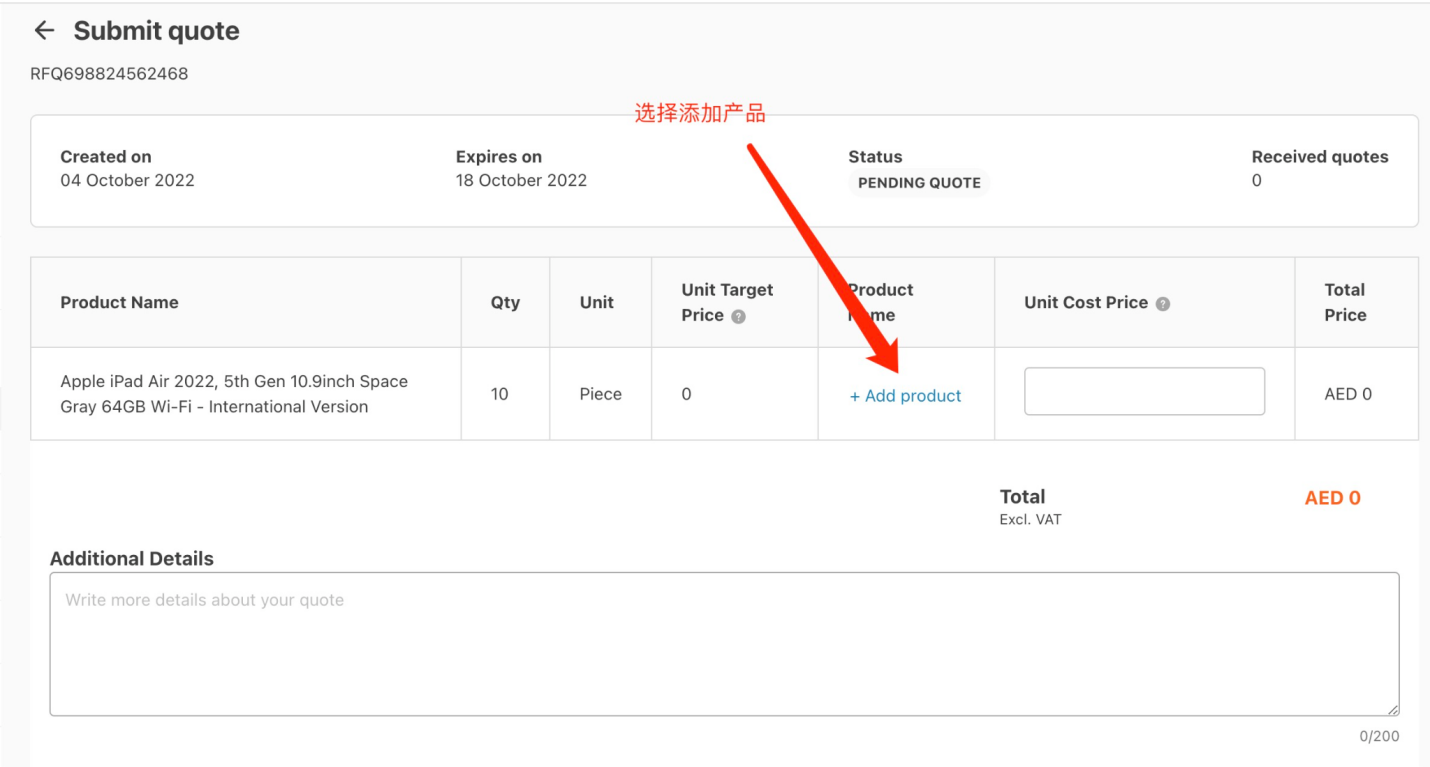Click the 0/200 character counter

pos(1379,736)
